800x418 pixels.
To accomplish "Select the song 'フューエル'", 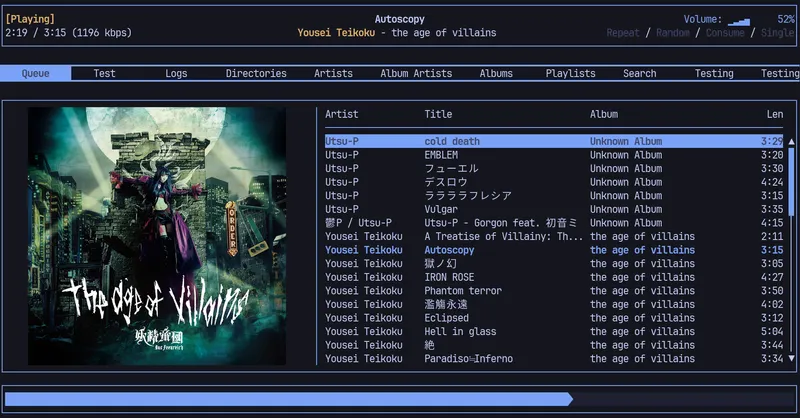I will point(554,168).
